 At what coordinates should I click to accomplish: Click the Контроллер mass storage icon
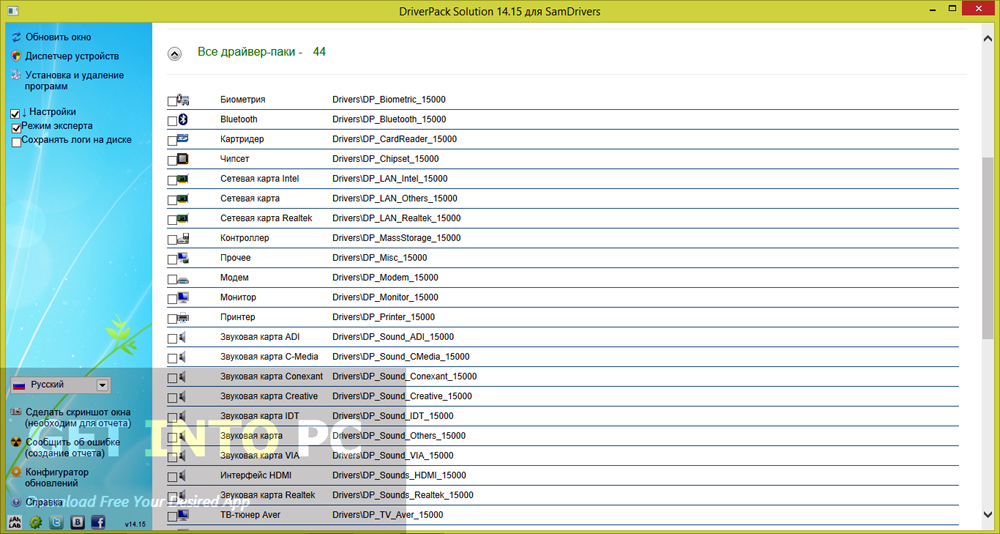pos(183,238)
